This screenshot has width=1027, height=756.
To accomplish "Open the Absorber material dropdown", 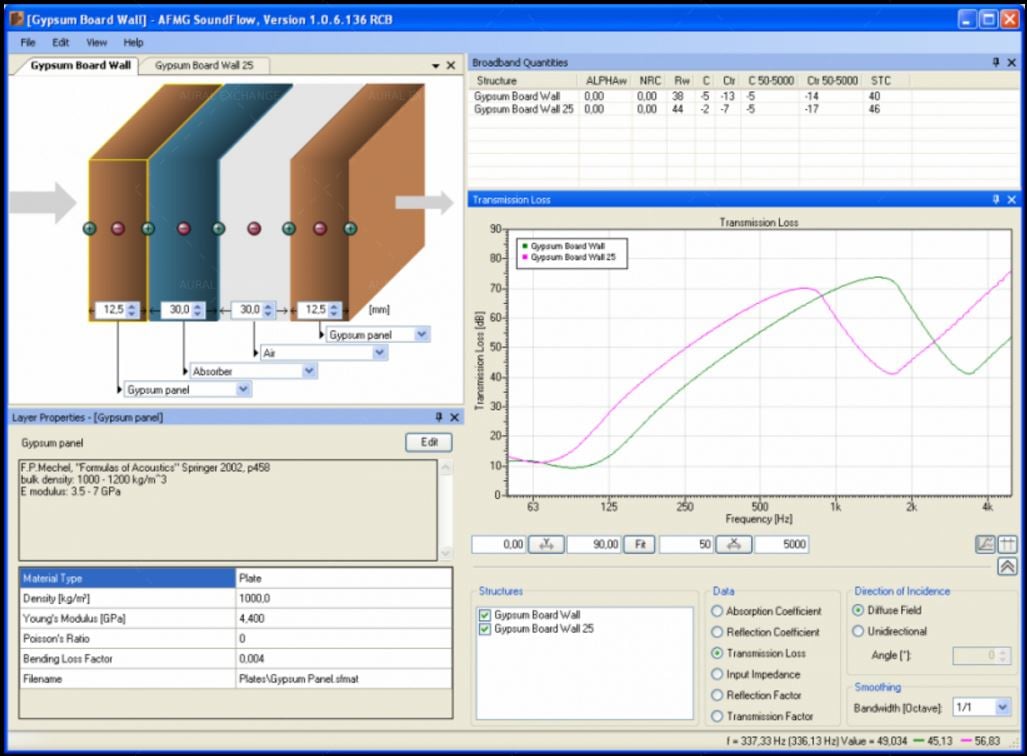I will point(309,371).
